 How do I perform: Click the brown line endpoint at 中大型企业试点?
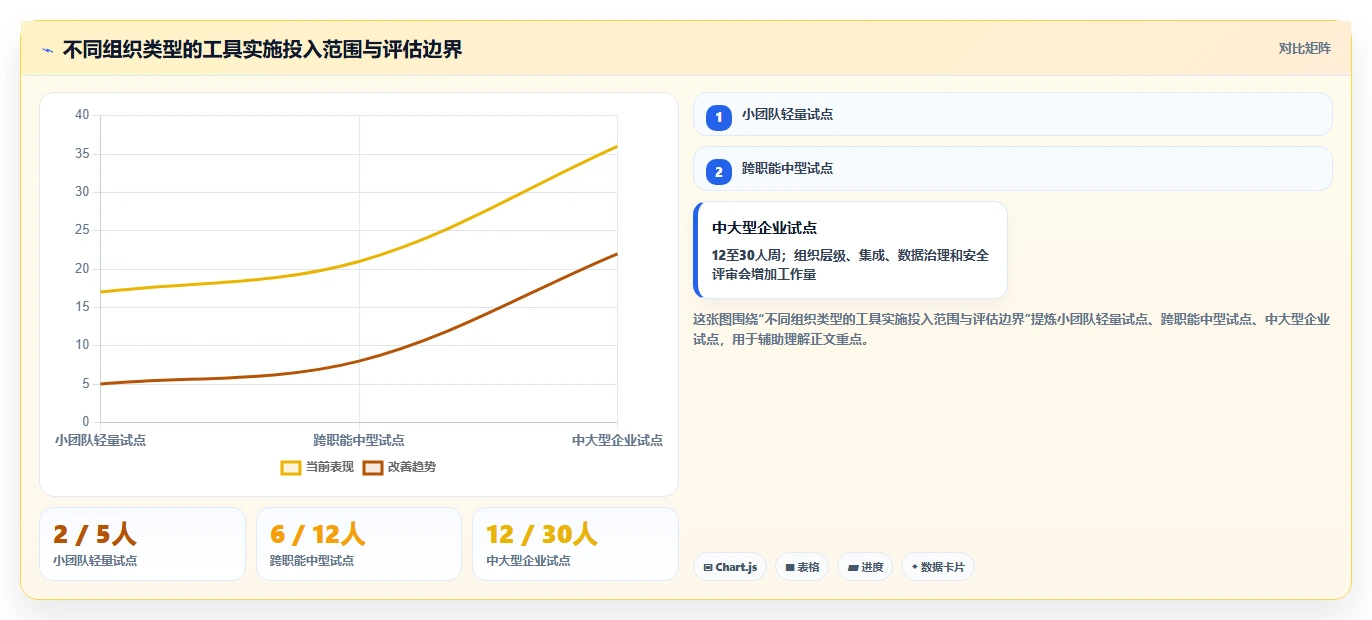point(617,254)
